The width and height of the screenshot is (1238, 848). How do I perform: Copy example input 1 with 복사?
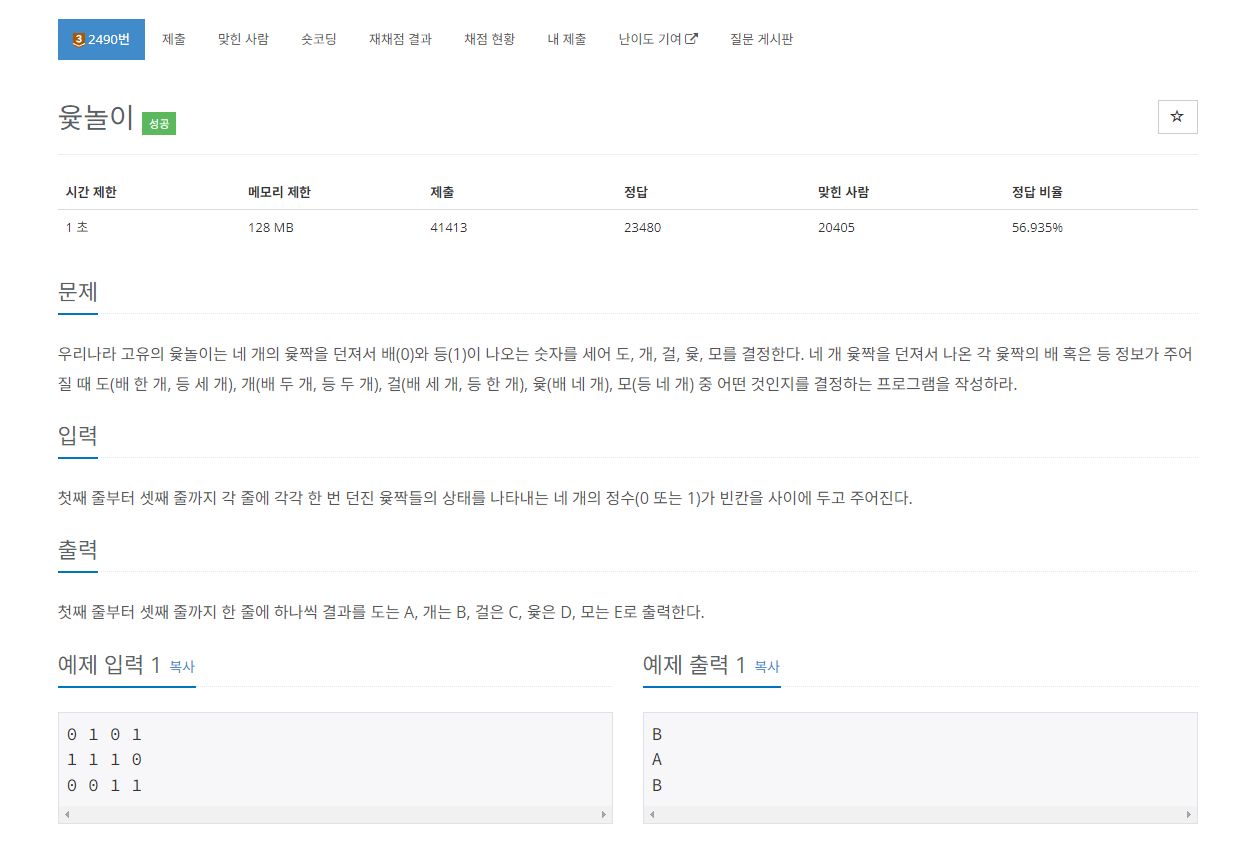[x=182, y=667]
